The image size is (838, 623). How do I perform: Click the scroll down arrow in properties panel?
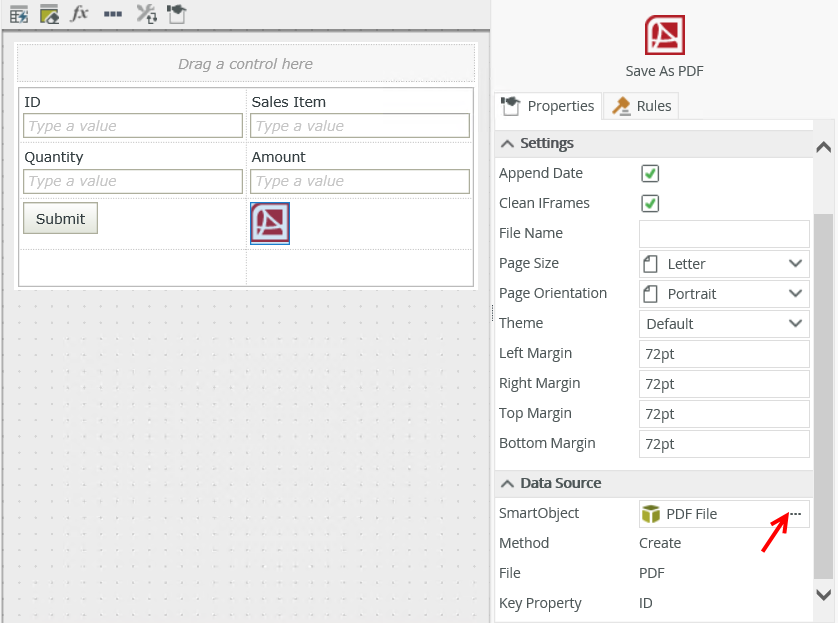pyautogui.click(x=824, y=594)
